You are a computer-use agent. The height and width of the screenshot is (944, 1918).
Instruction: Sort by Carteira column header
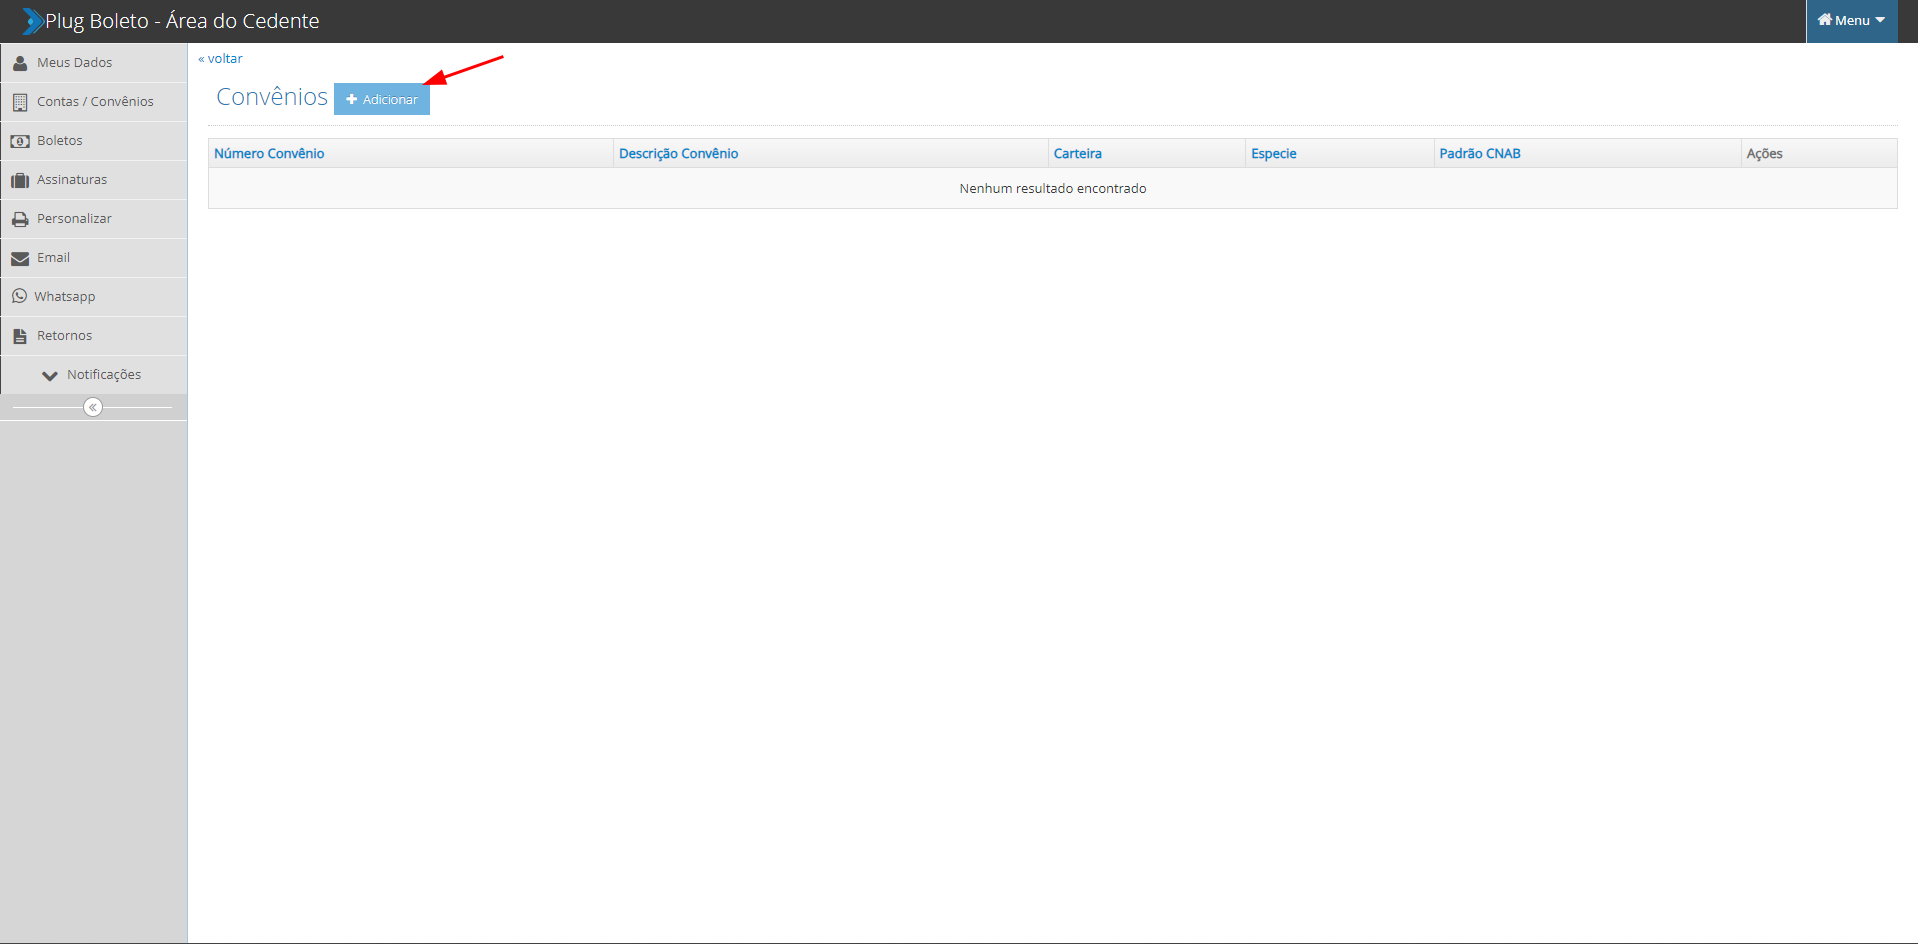pyautogui.click(x=1077, y=153)
